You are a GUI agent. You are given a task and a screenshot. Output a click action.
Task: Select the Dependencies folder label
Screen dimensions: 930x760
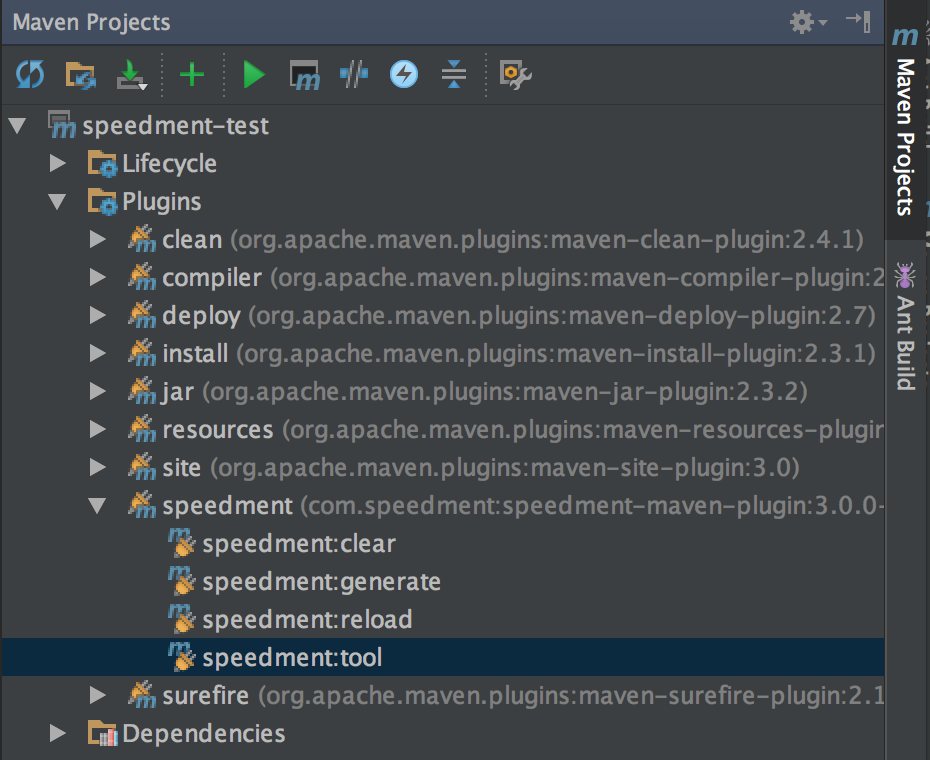pos(204,733)
